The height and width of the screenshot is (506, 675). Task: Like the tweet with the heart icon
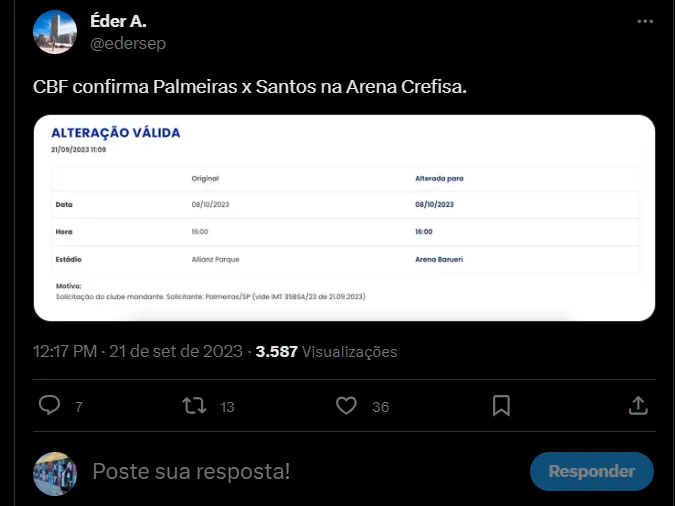point(346,405)
